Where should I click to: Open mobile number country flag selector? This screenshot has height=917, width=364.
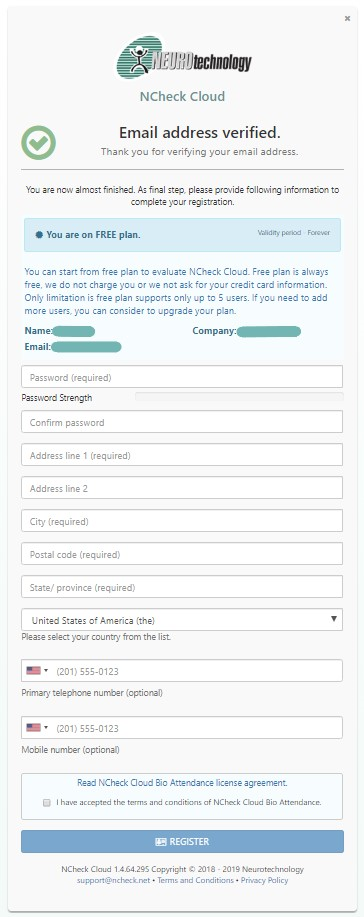pyautogui.click(x=37, y=728)
